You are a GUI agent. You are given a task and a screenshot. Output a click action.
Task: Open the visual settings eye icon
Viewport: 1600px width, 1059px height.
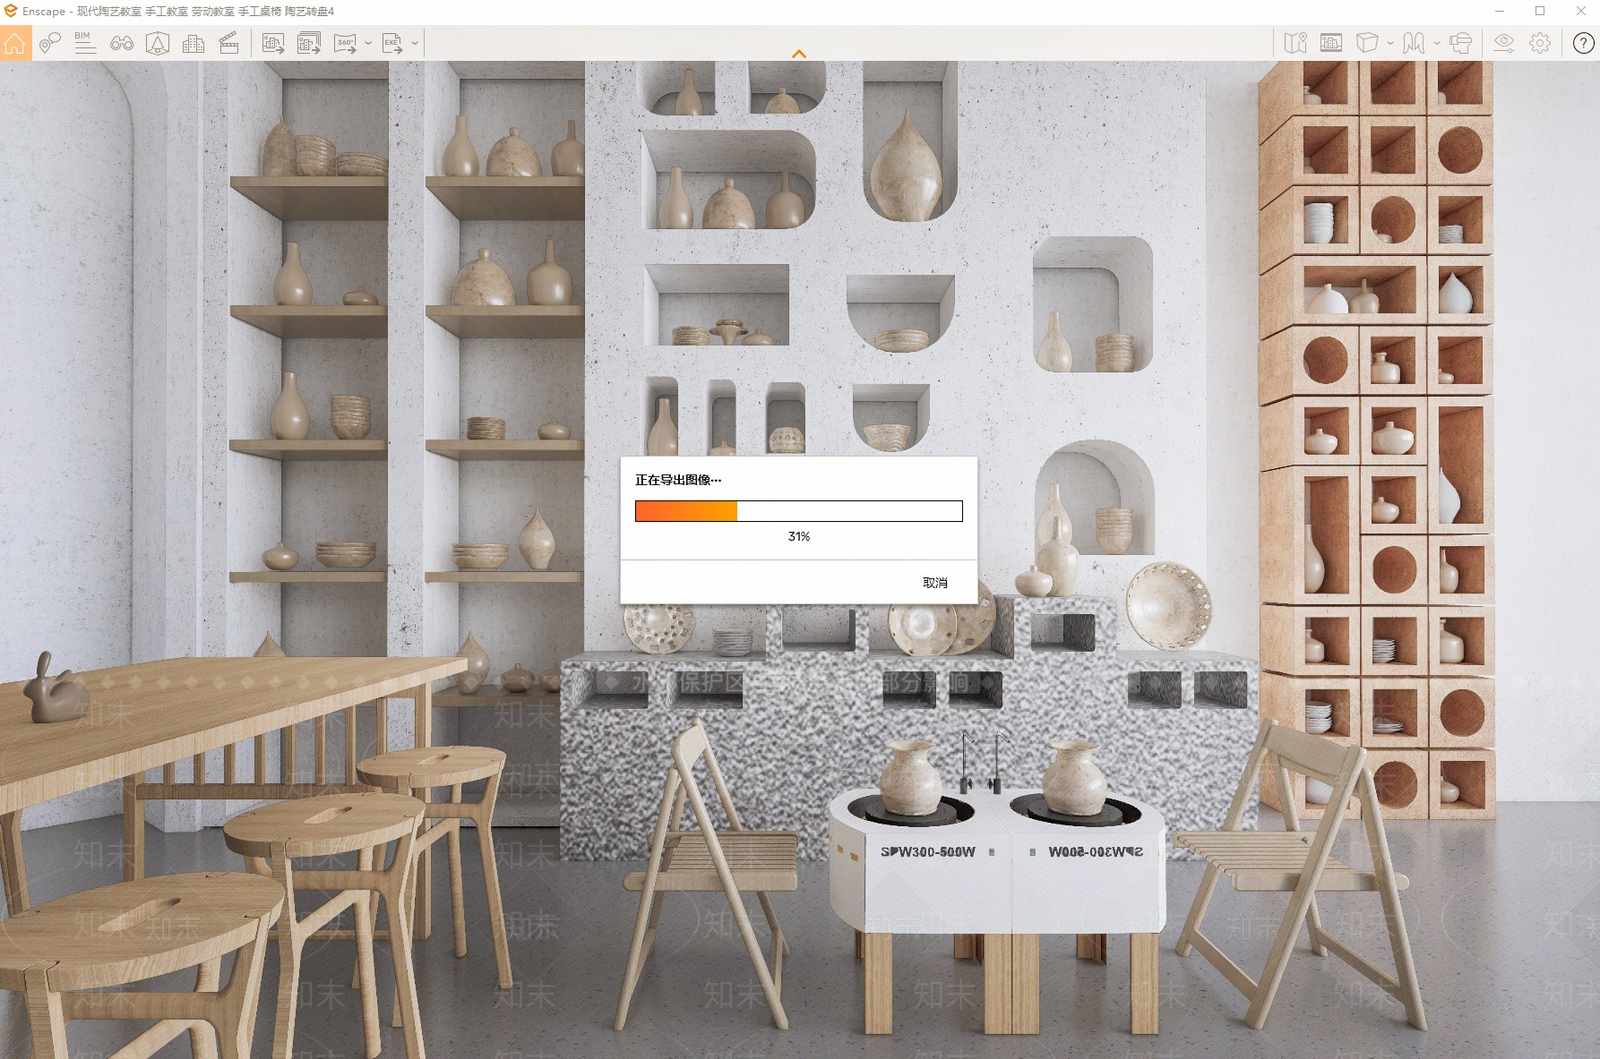click(x=1504, y=43)
